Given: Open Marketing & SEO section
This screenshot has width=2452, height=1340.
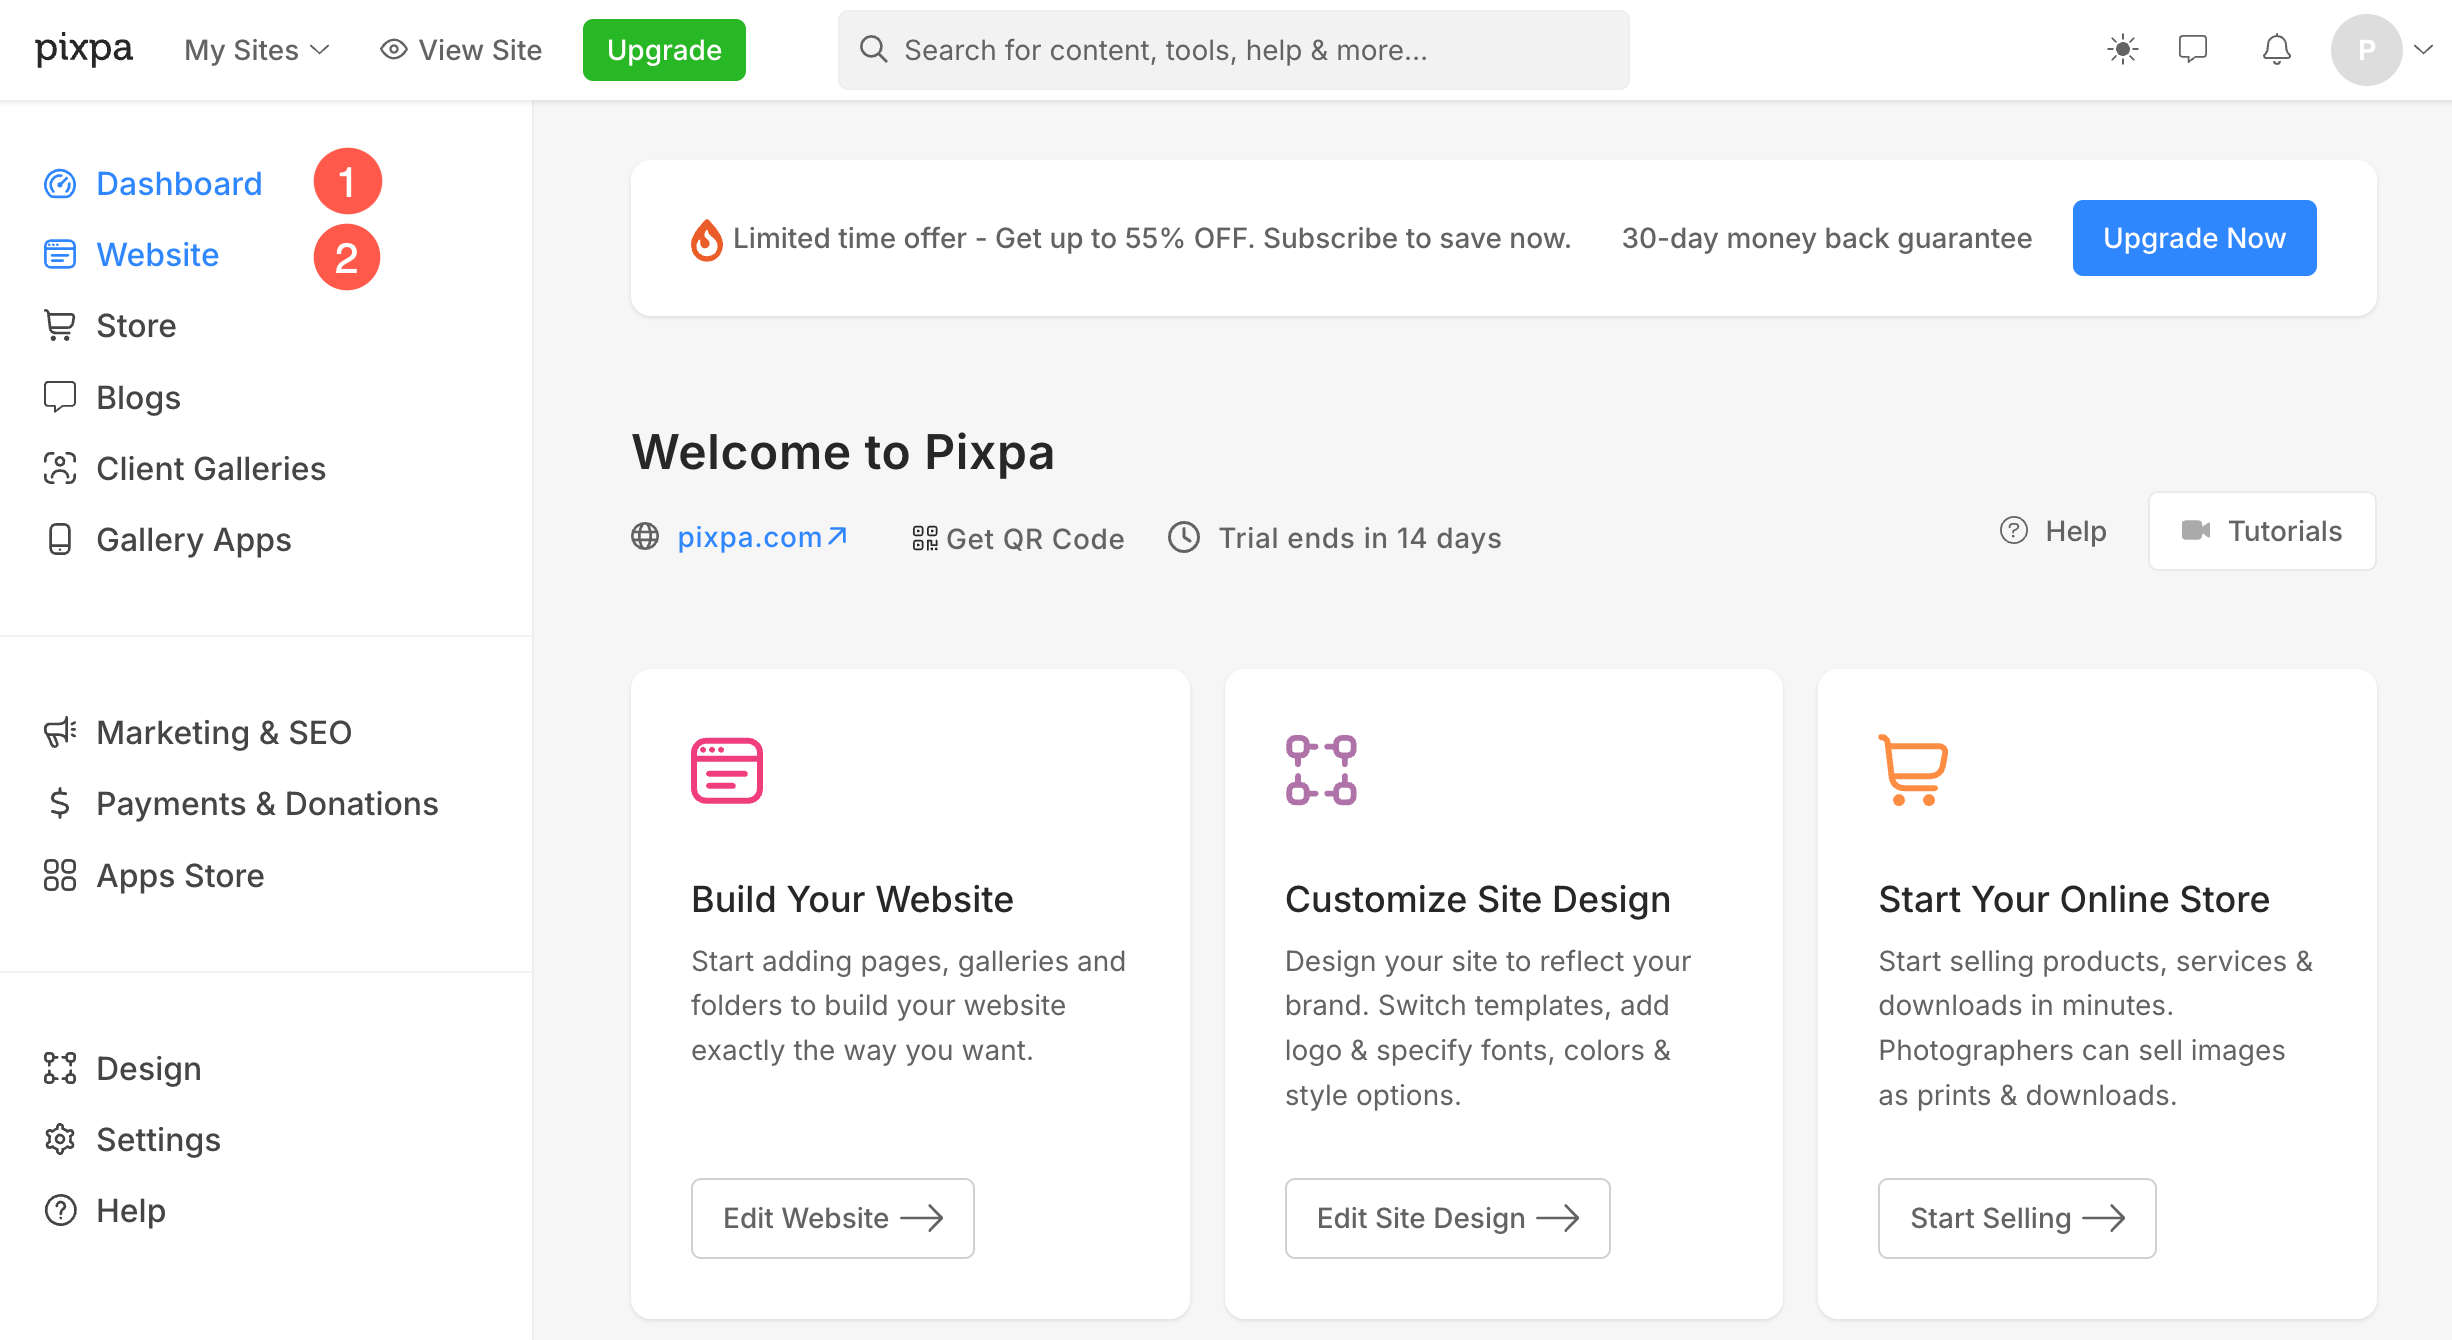Looking at the screenshot, I should tap(224, 732).
